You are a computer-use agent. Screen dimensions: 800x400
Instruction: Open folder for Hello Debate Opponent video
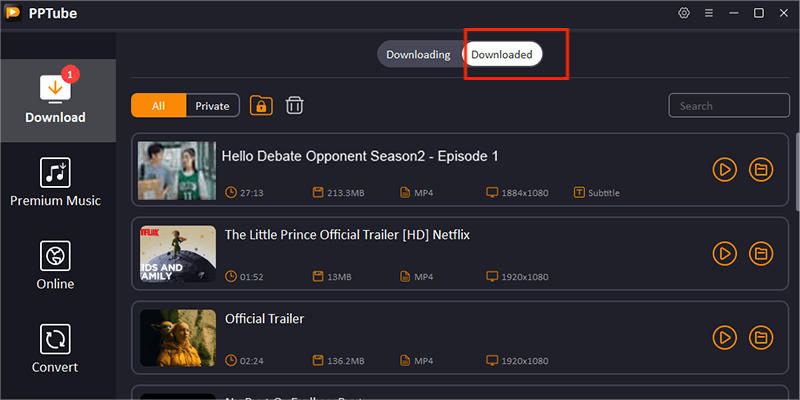tap(761, 170)
